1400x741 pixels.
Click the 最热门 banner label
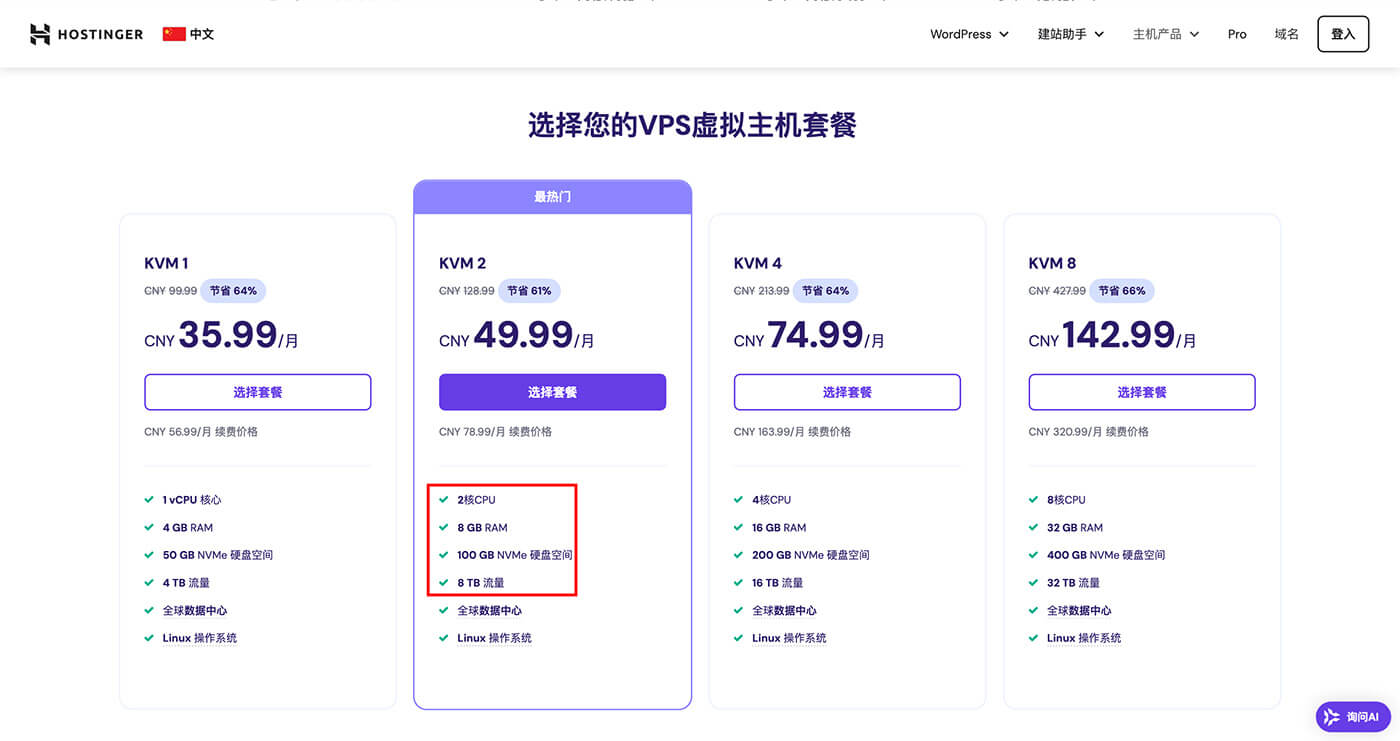pyautogui.click(x=552, y=197)
